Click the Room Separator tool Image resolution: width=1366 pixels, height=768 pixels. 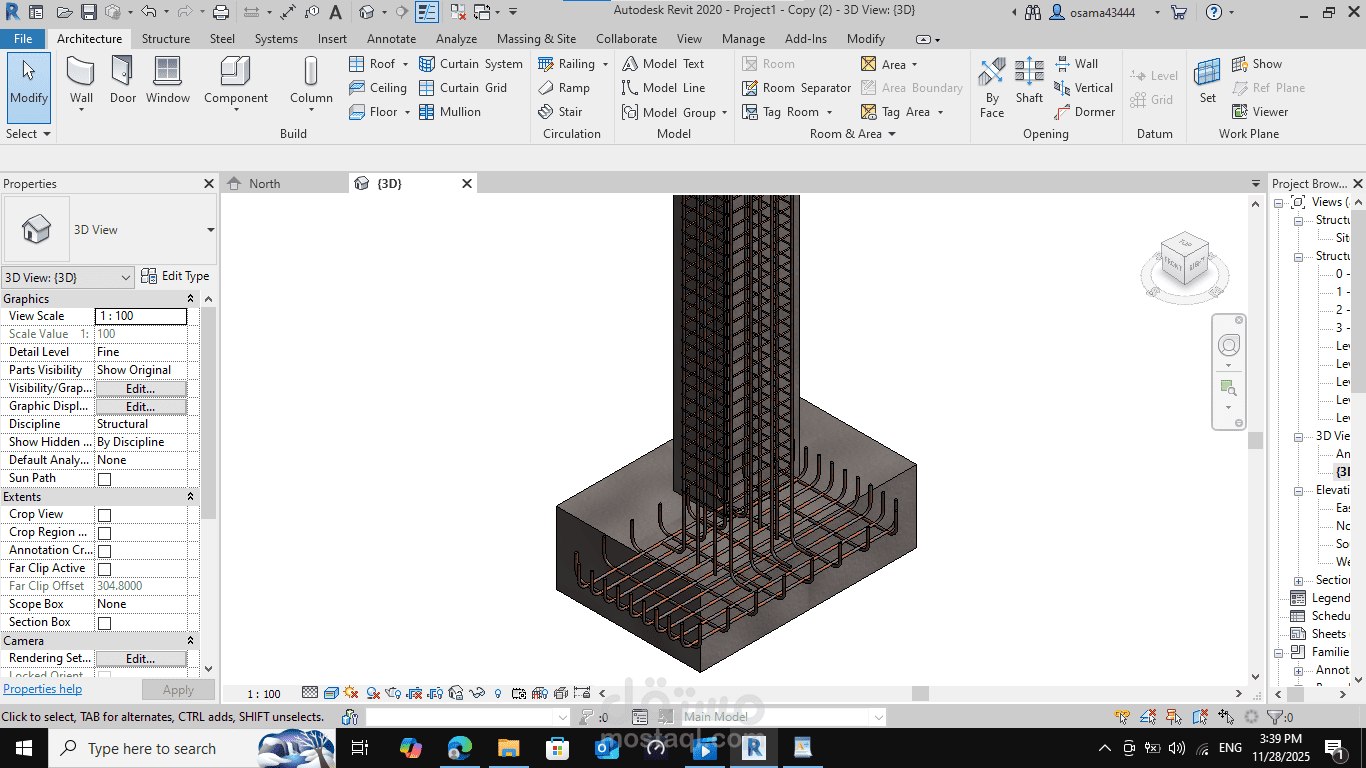point(796,87)
